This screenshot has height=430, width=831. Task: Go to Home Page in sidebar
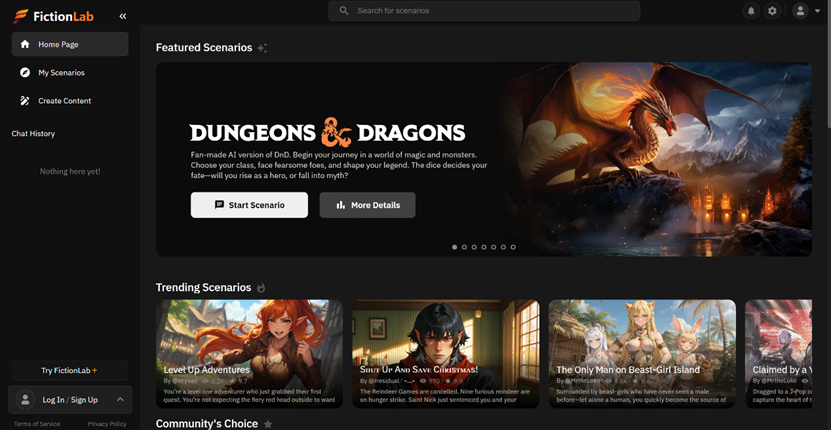point(70,44)
